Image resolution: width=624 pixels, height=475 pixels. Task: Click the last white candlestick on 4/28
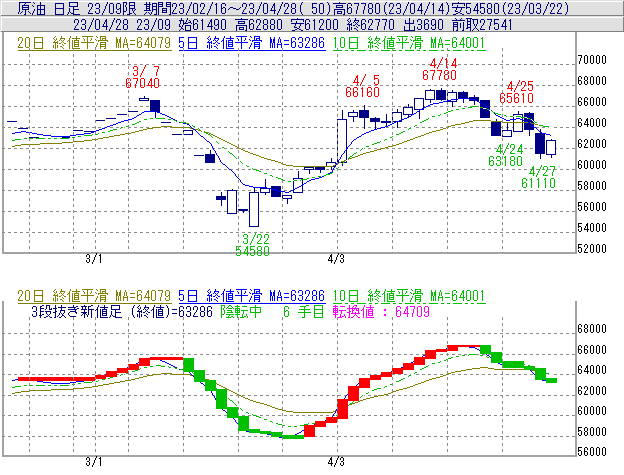tap(551, 147)
